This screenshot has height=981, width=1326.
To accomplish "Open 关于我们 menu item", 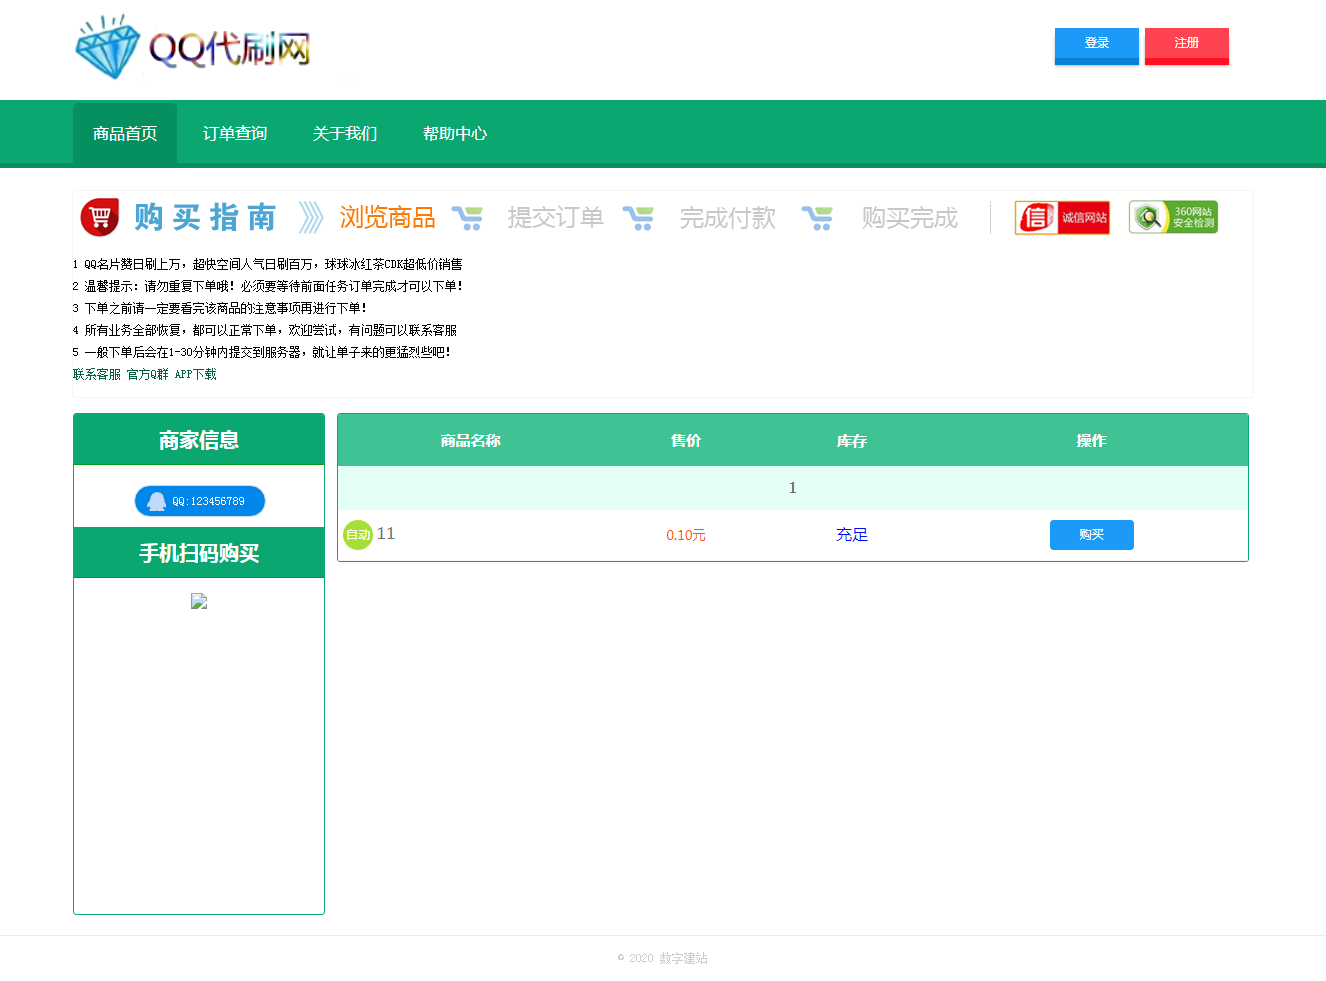I will (x=345, y=133).
